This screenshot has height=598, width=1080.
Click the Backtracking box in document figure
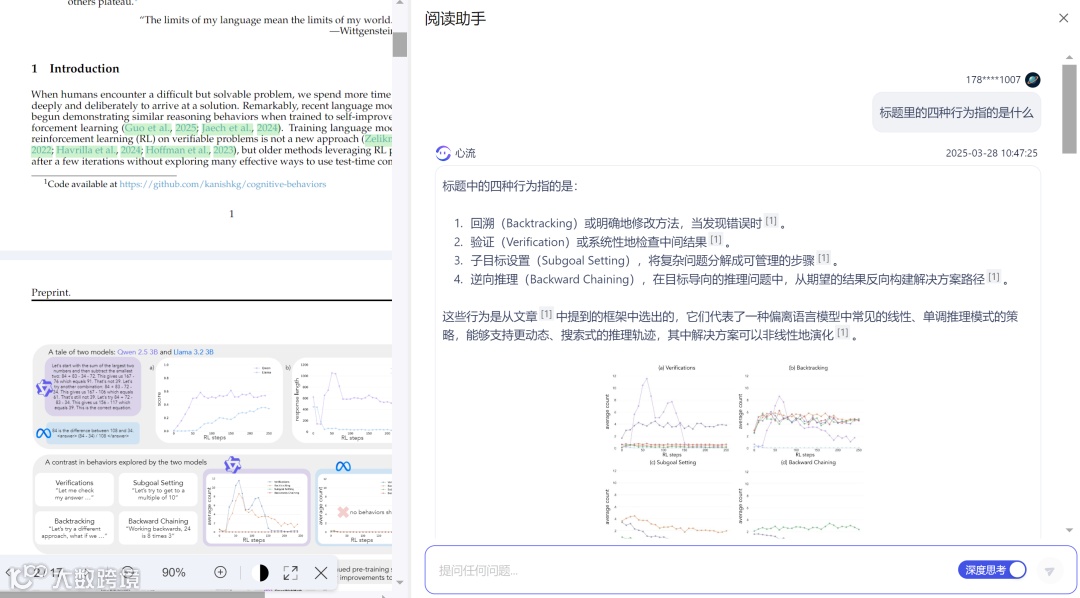(74, 528)
